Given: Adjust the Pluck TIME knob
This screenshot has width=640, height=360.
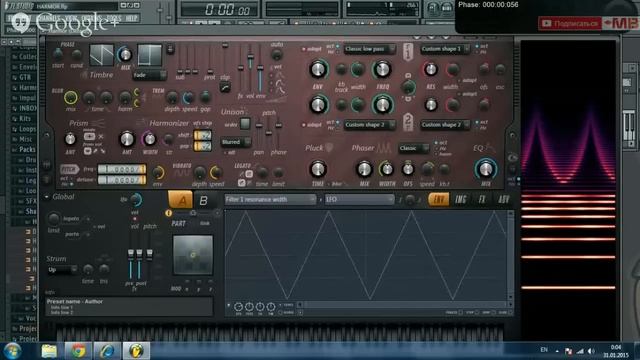Looking at the screenshot, I should pyautogui.click(x=318, y=169).
